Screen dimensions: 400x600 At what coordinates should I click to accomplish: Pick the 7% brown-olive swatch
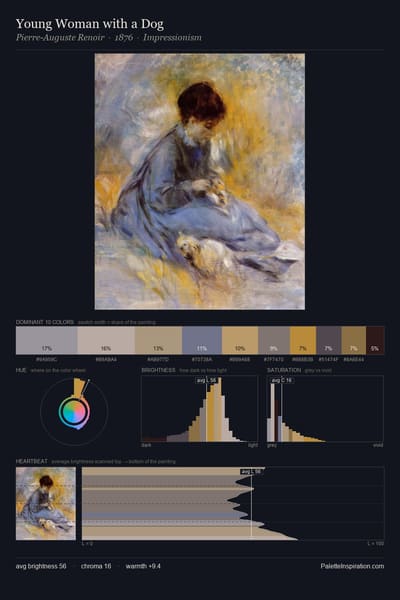click(x=354, y=340)
